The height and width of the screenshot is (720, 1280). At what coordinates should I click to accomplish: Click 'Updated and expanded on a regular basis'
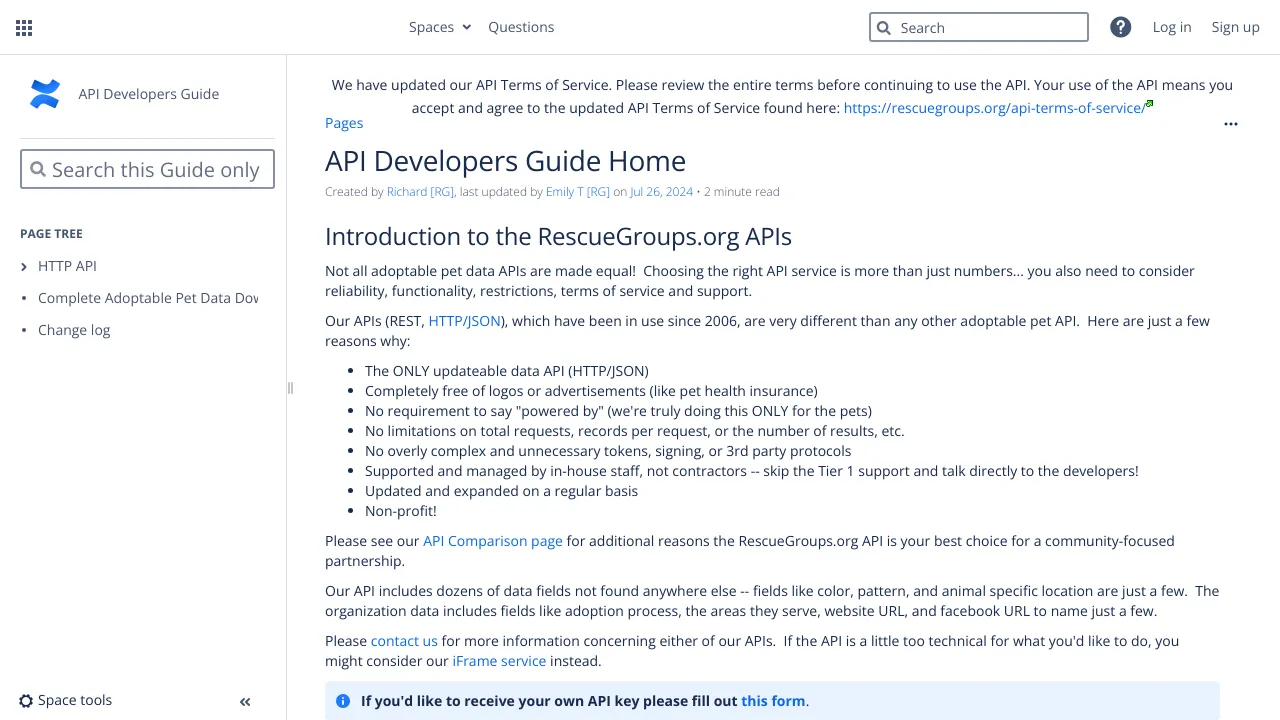pyautogui.click(x=501, y=491)
